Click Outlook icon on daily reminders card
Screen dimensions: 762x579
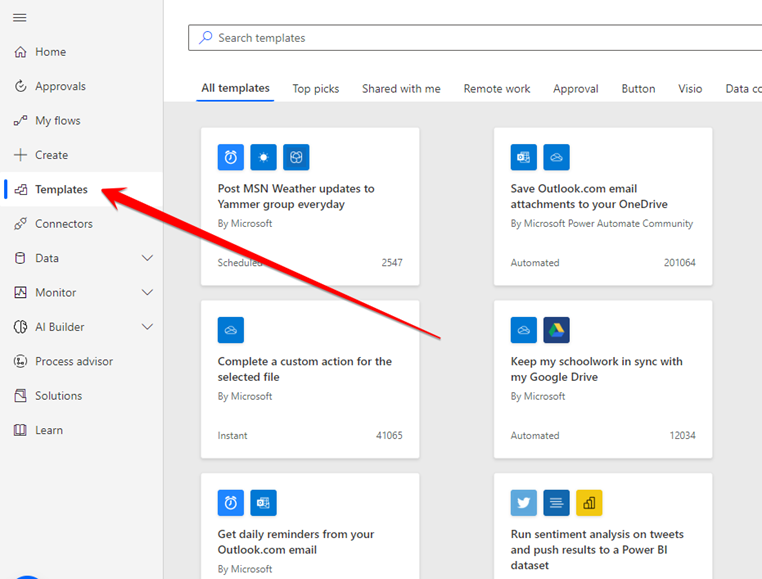coord(263,503)
